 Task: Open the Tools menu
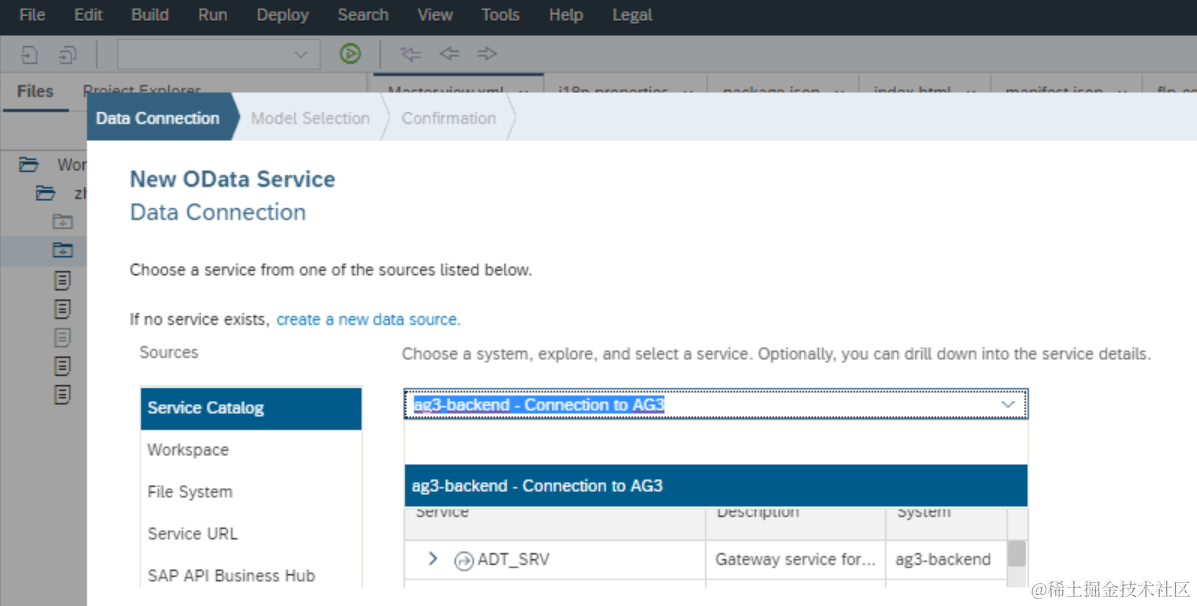(x=500, y=15)
